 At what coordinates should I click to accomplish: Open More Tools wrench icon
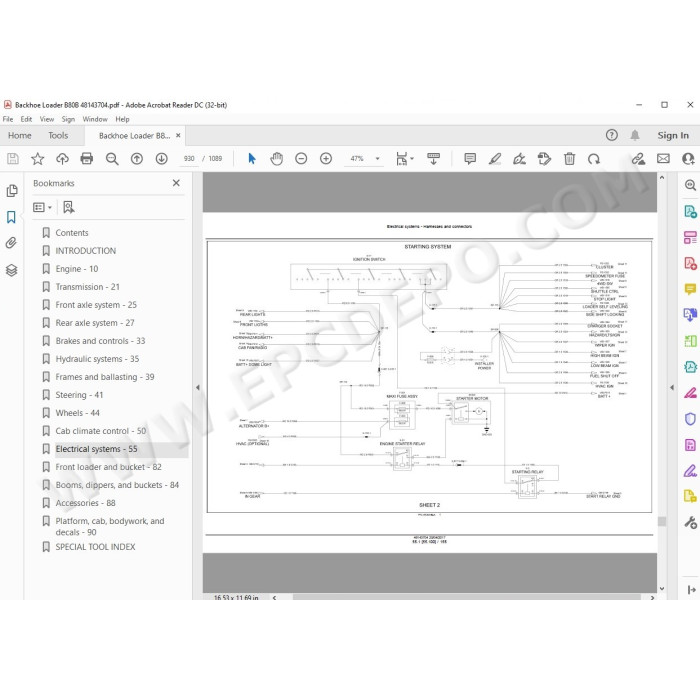tap(690, 522)
